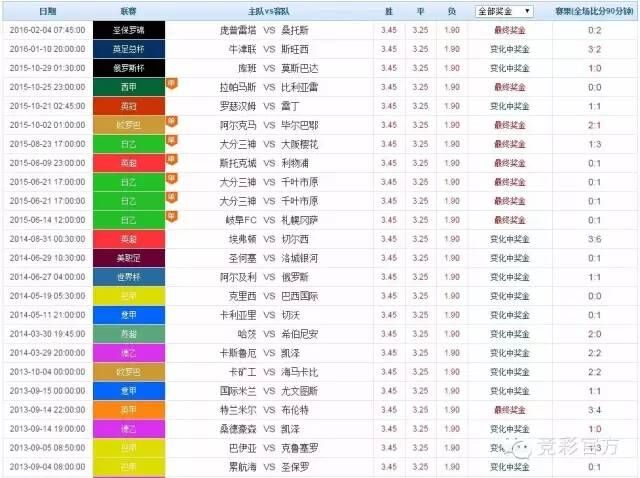Click the 单 badge for 大分三神 vs 大阪樱花
Screen dimensions: 640x478
[171, 141]
